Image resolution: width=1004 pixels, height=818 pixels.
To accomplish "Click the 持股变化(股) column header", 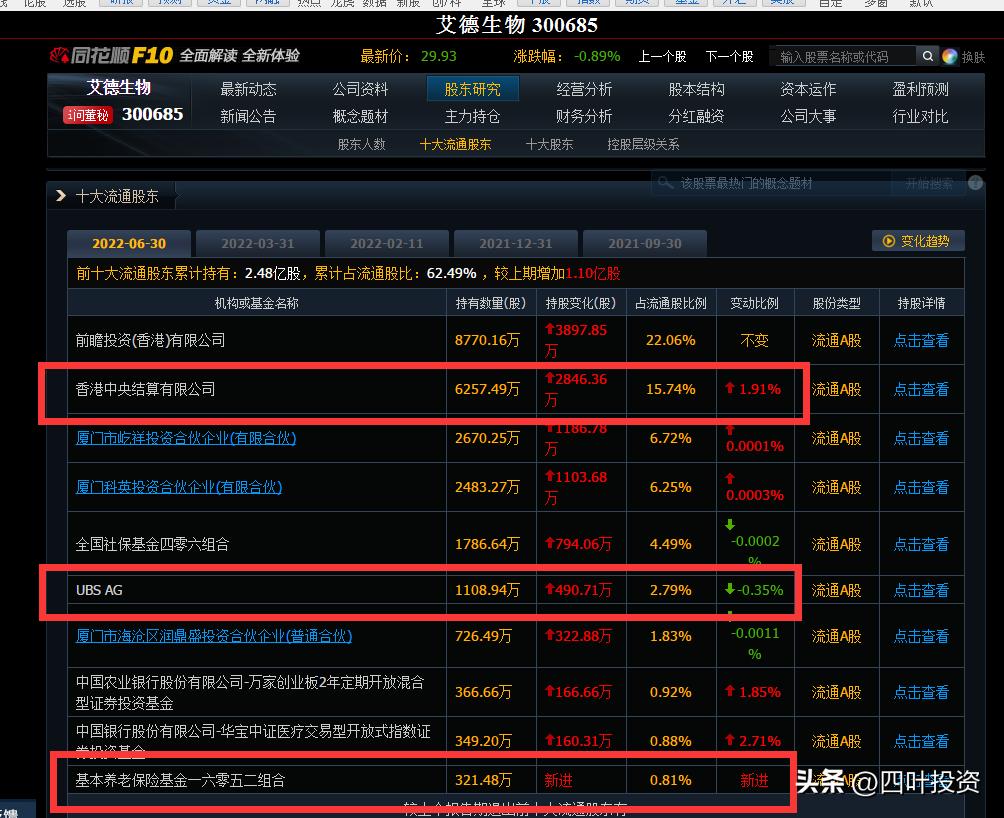I will coord(581,303).
